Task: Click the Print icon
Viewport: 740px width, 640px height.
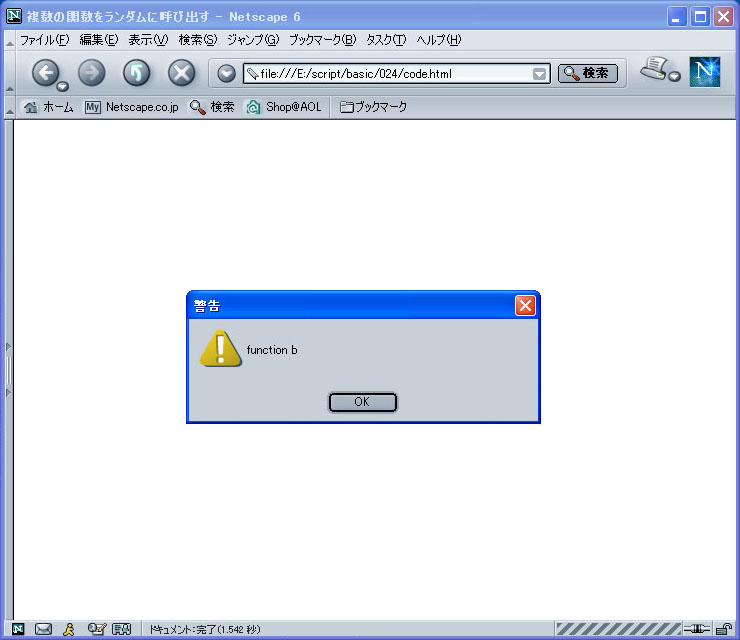Action: pos(654,68)
